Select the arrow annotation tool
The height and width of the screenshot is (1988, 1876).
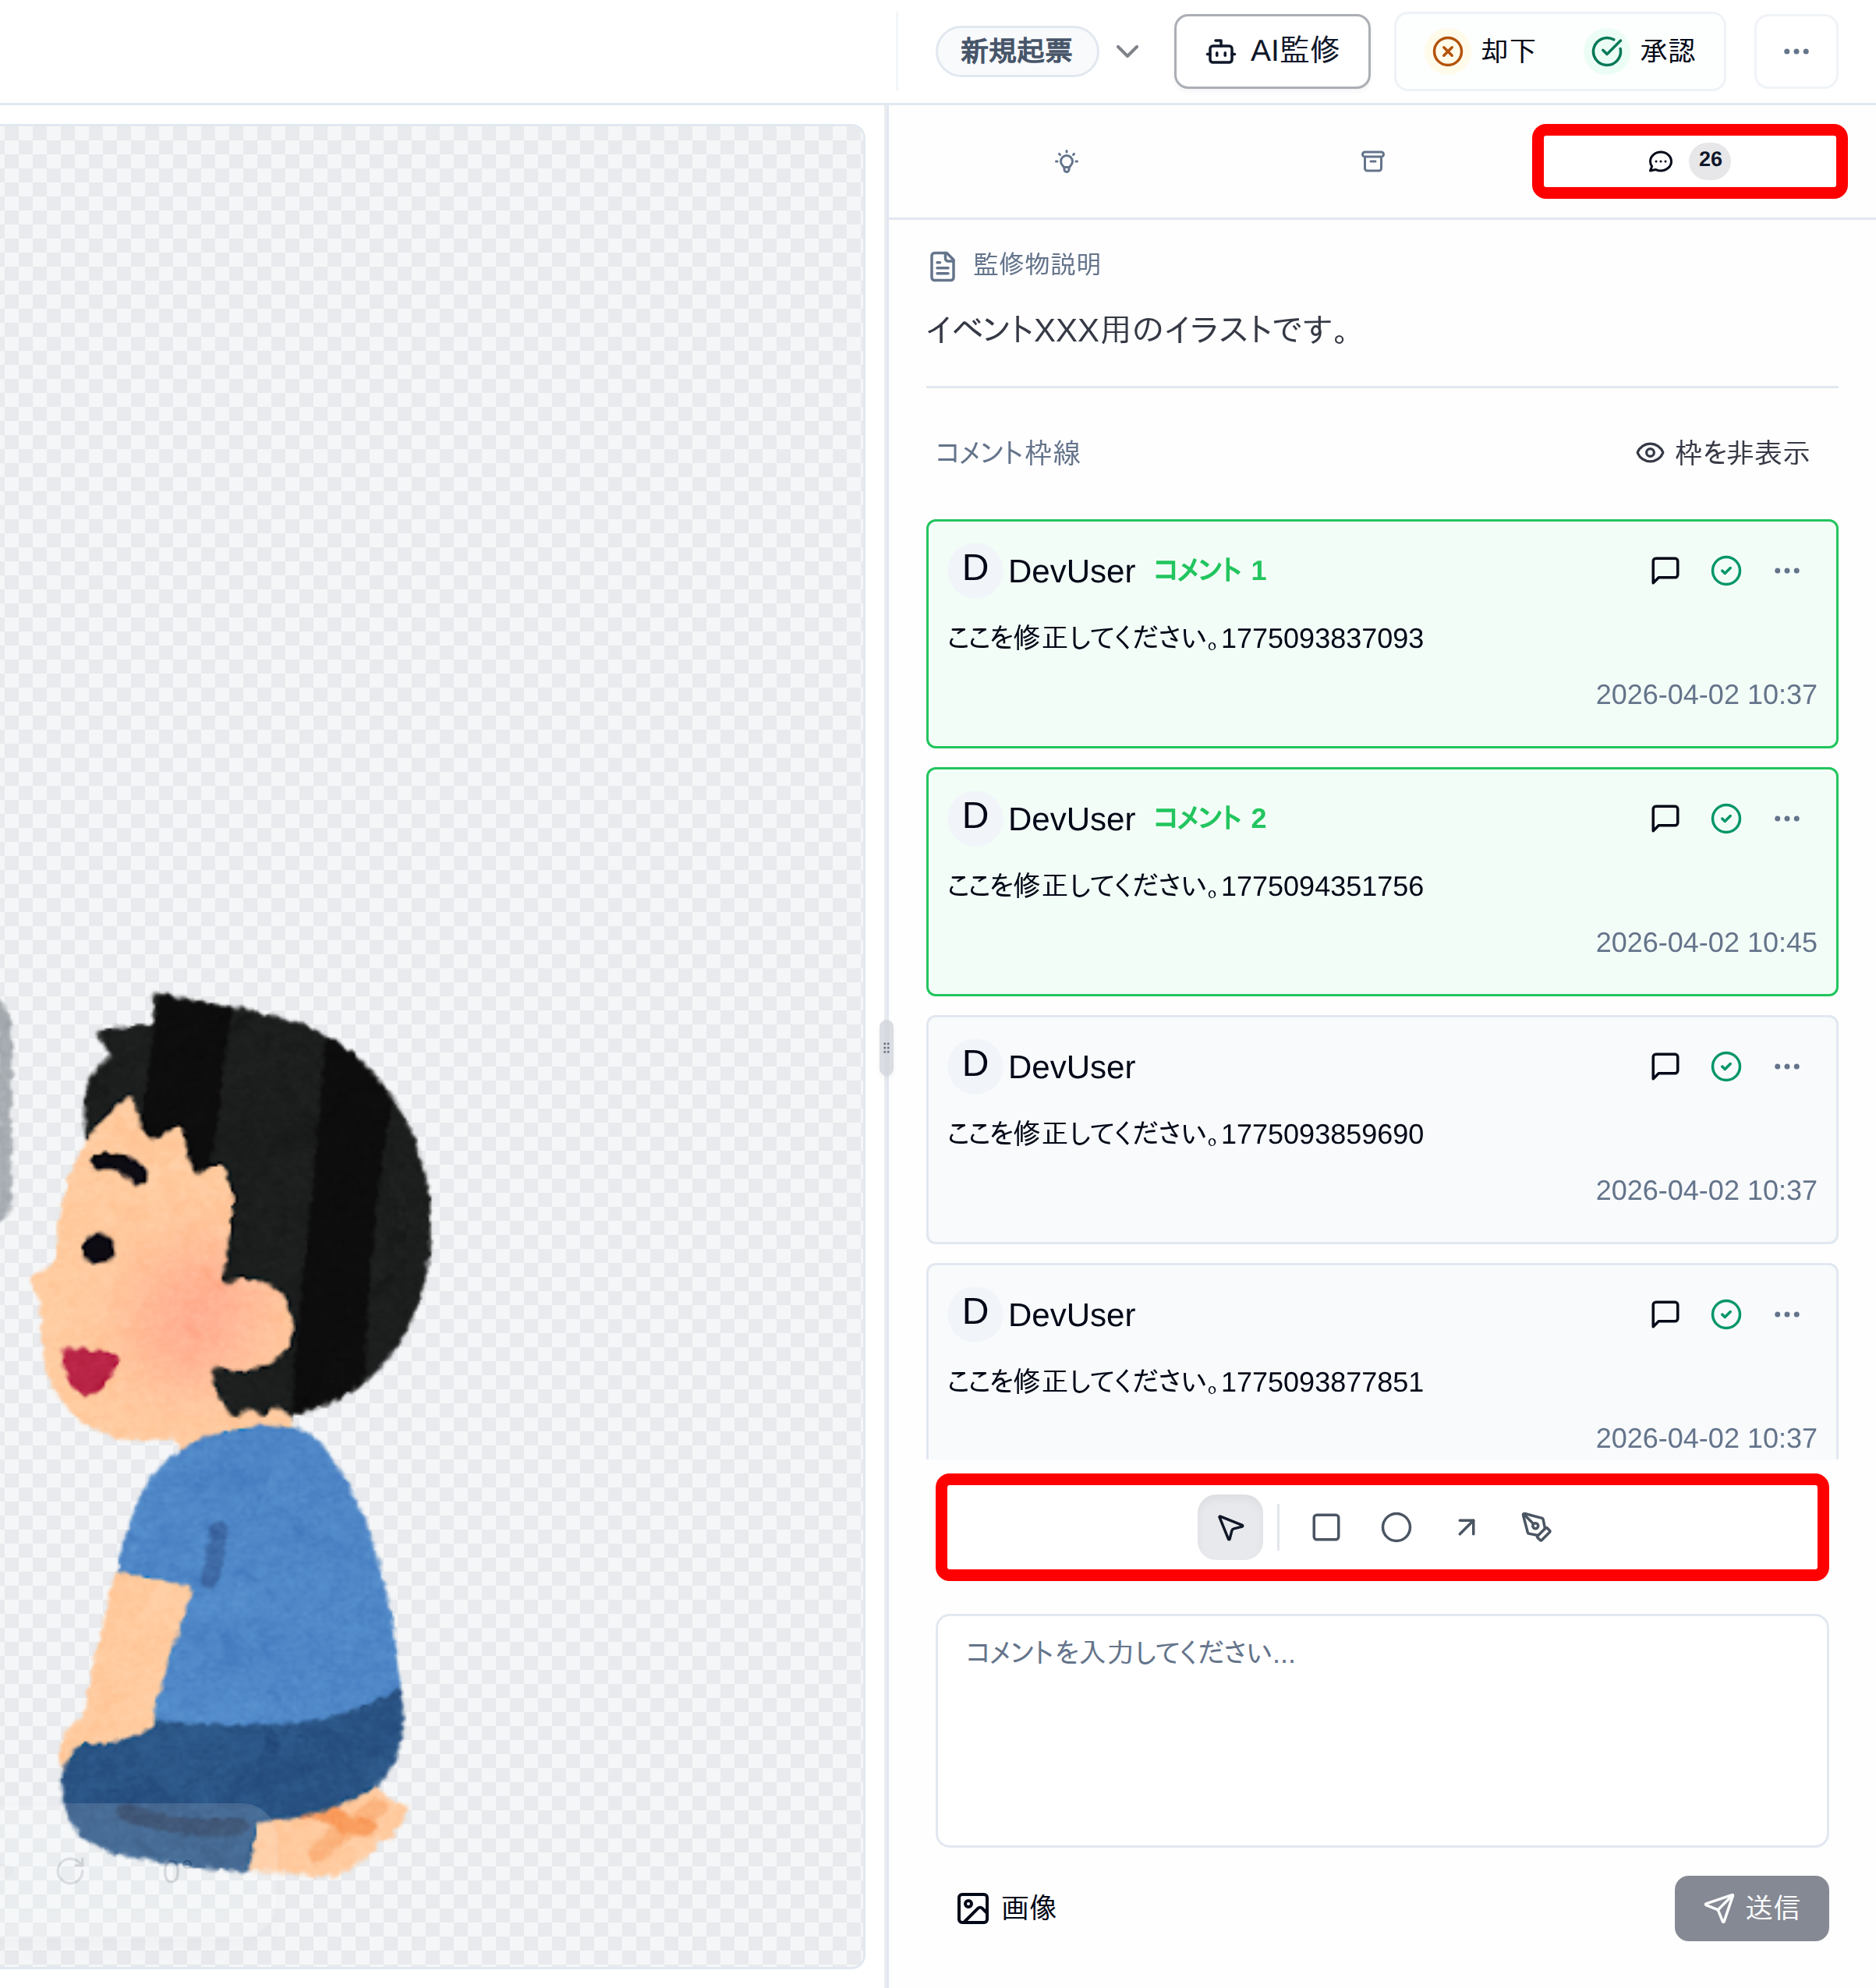1466,1527
